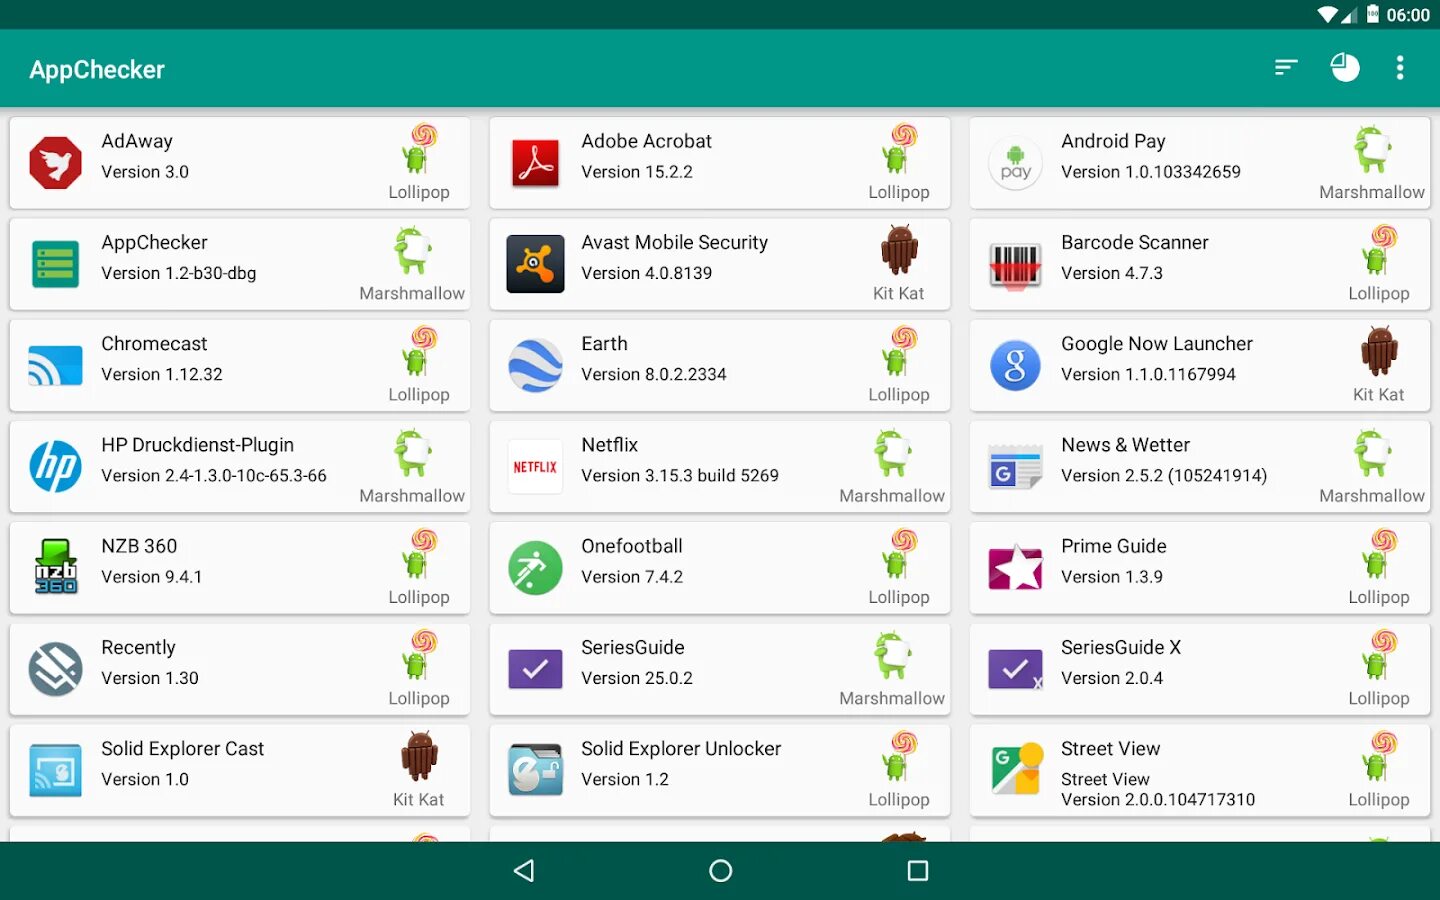Viewport: 1440px width, 900px height.
Task: Click the NZB 360 app icon
Action: 56,566
